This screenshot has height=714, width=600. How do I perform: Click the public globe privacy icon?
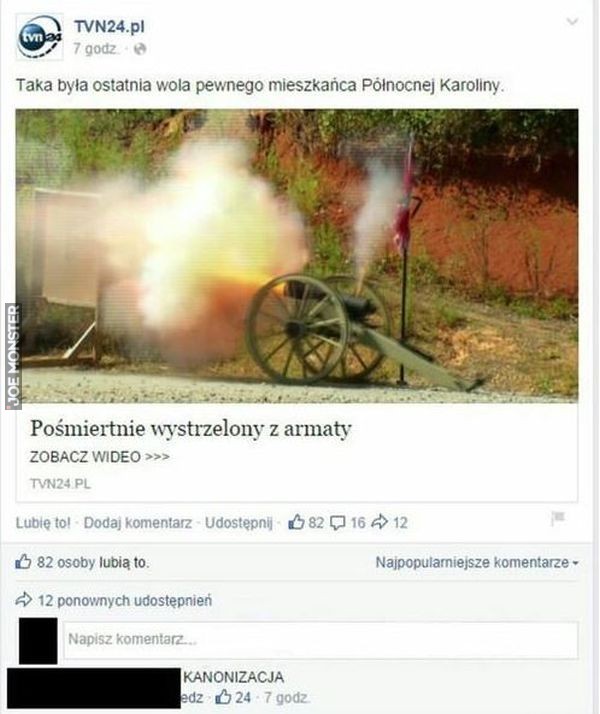pyautogui.click(x=139, y=49)
